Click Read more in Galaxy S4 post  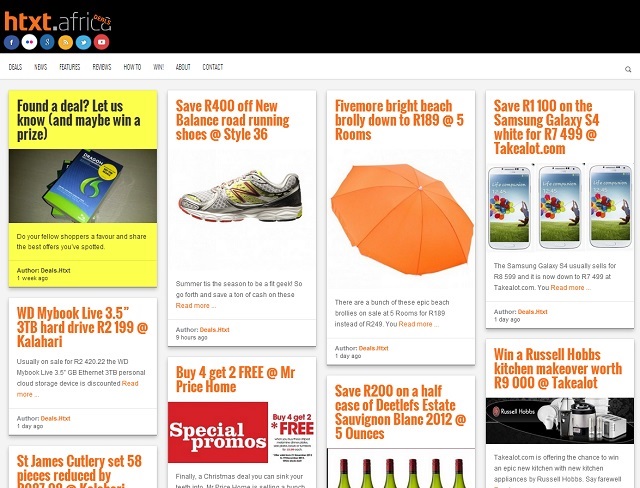(571, 287)
